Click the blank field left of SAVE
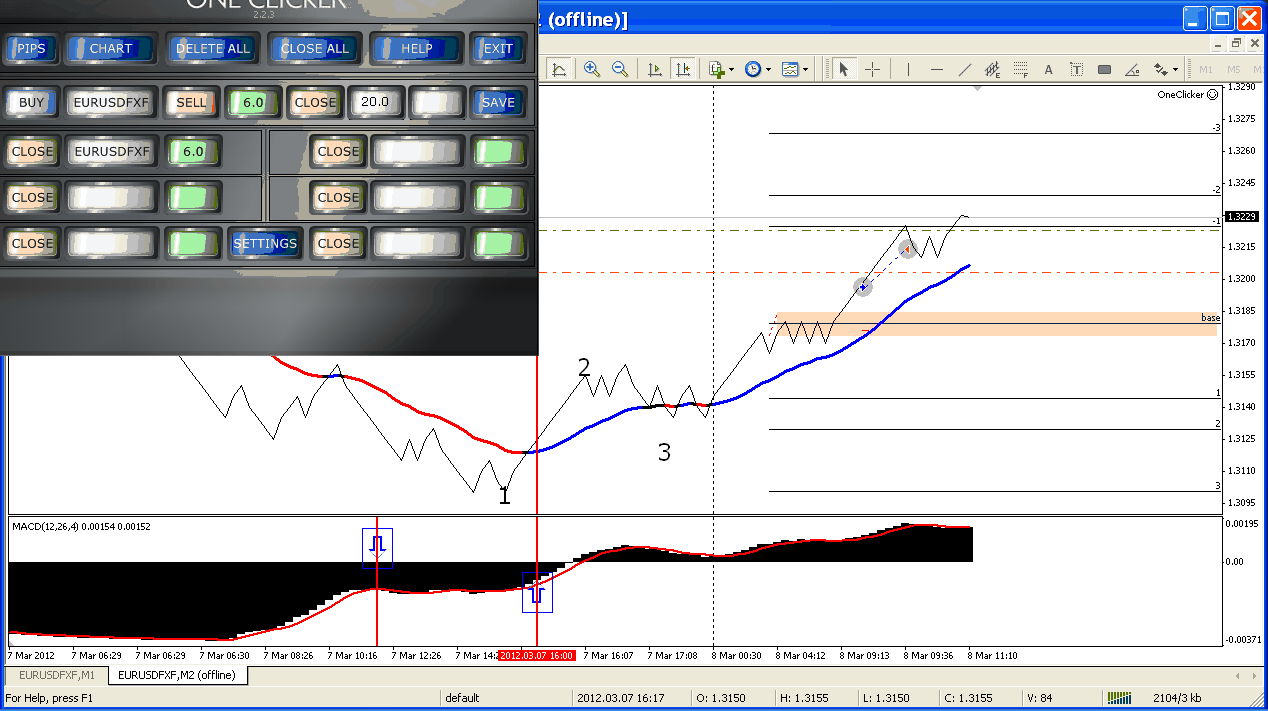Image resolution: width=1268 pixels, height=711 pixels. click(436, 102)
